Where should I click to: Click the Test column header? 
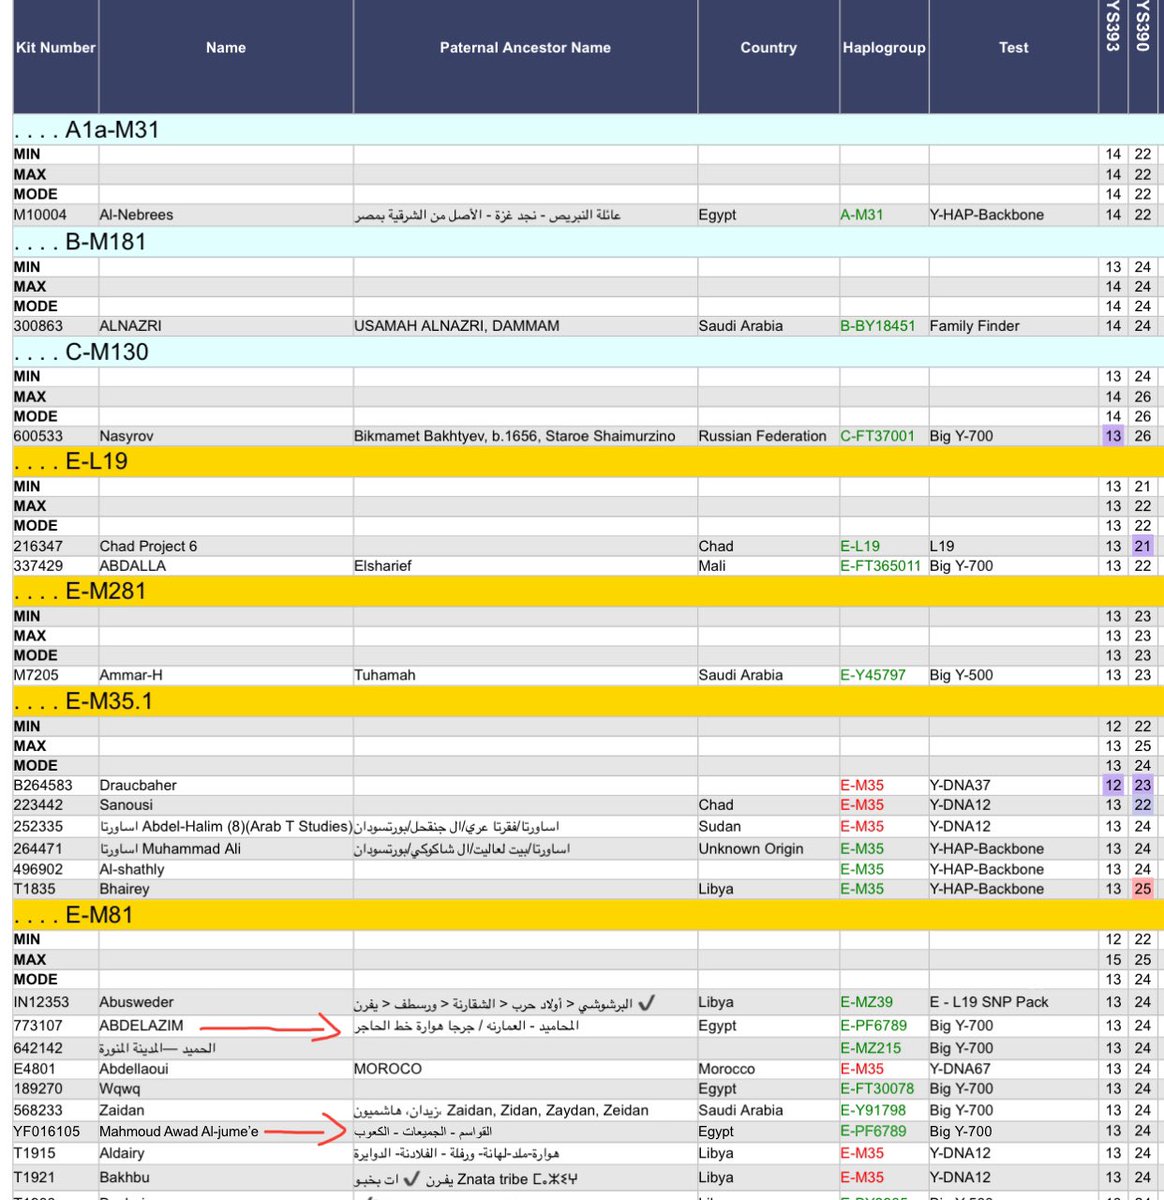coord(1013,47)
